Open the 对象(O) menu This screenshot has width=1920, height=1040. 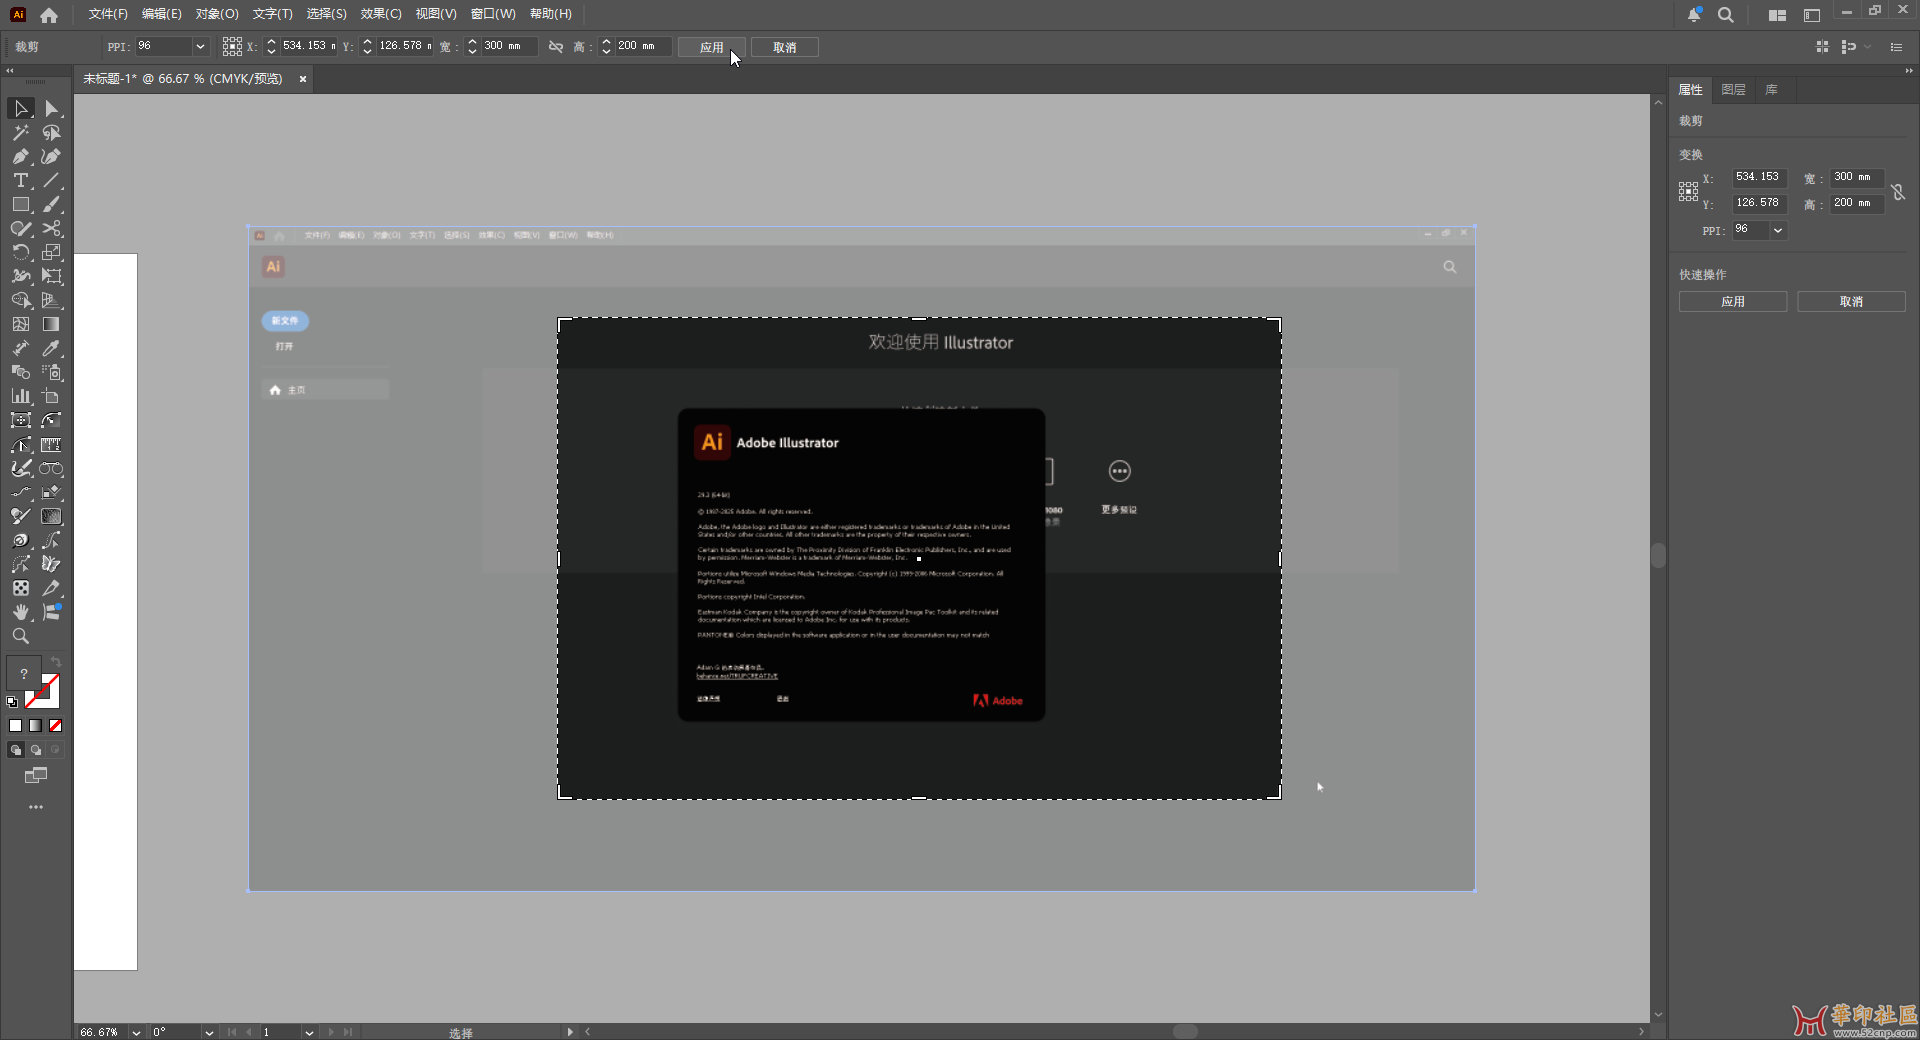[x=217, y=14]
